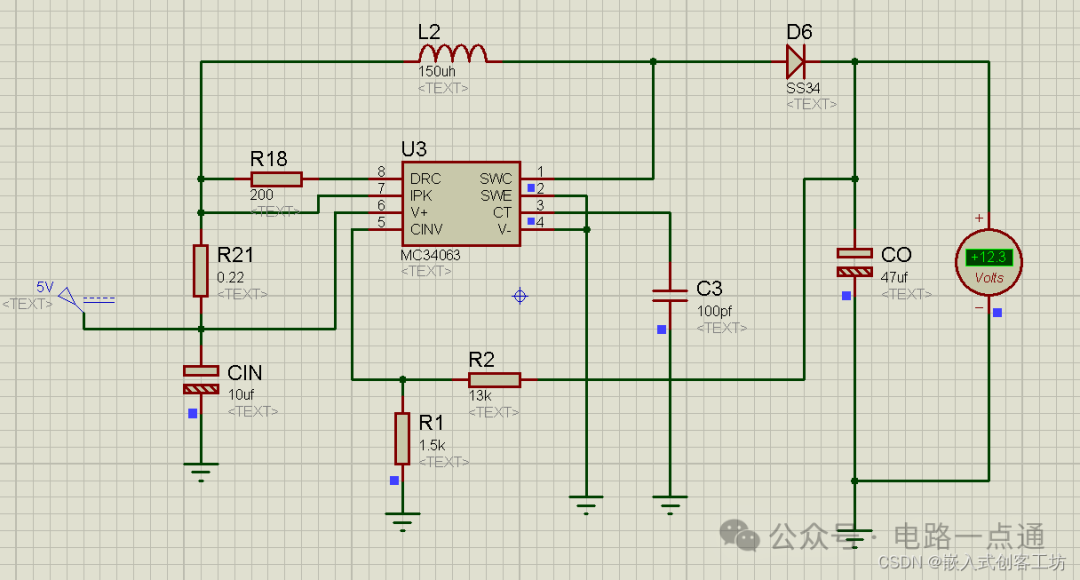
Task: Click the 100pf value of C3
Action: (x=714, y=311)
